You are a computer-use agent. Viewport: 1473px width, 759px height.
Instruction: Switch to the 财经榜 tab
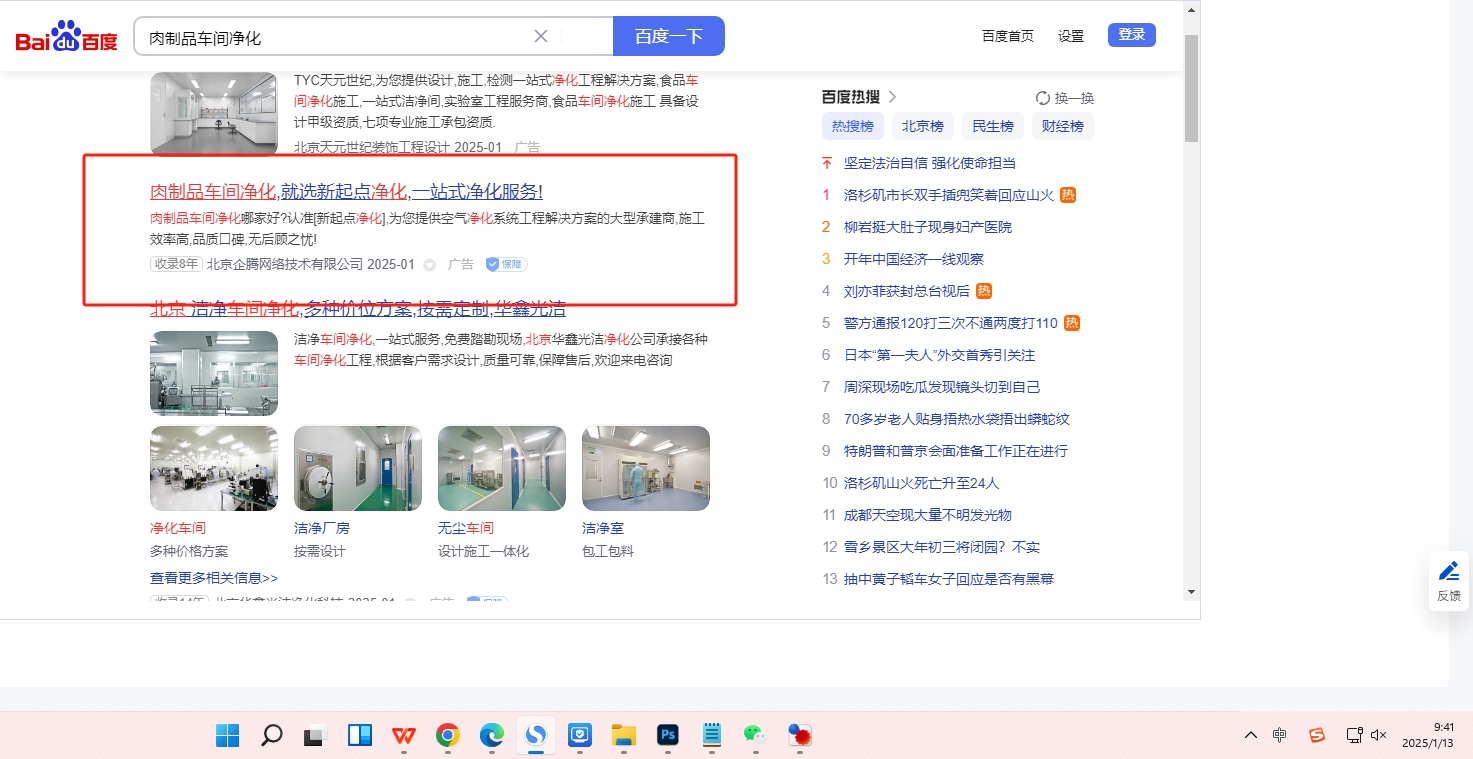pos(1063,126)
